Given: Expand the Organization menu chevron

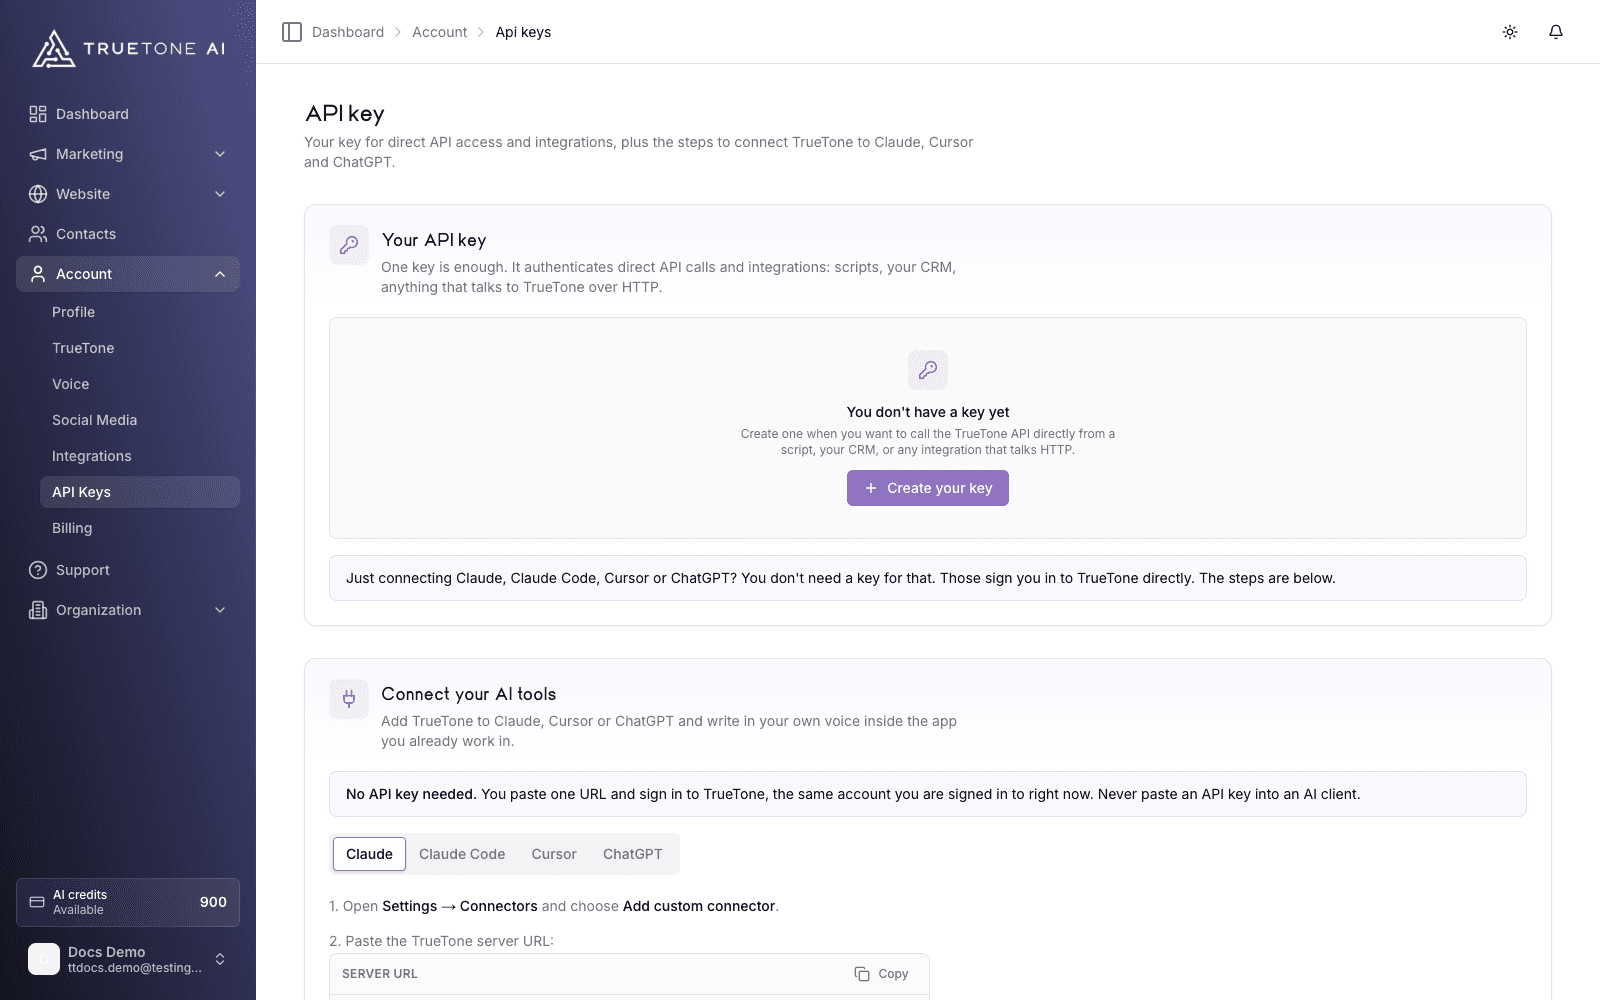Looking at the screenshot, I should point(220,610).
